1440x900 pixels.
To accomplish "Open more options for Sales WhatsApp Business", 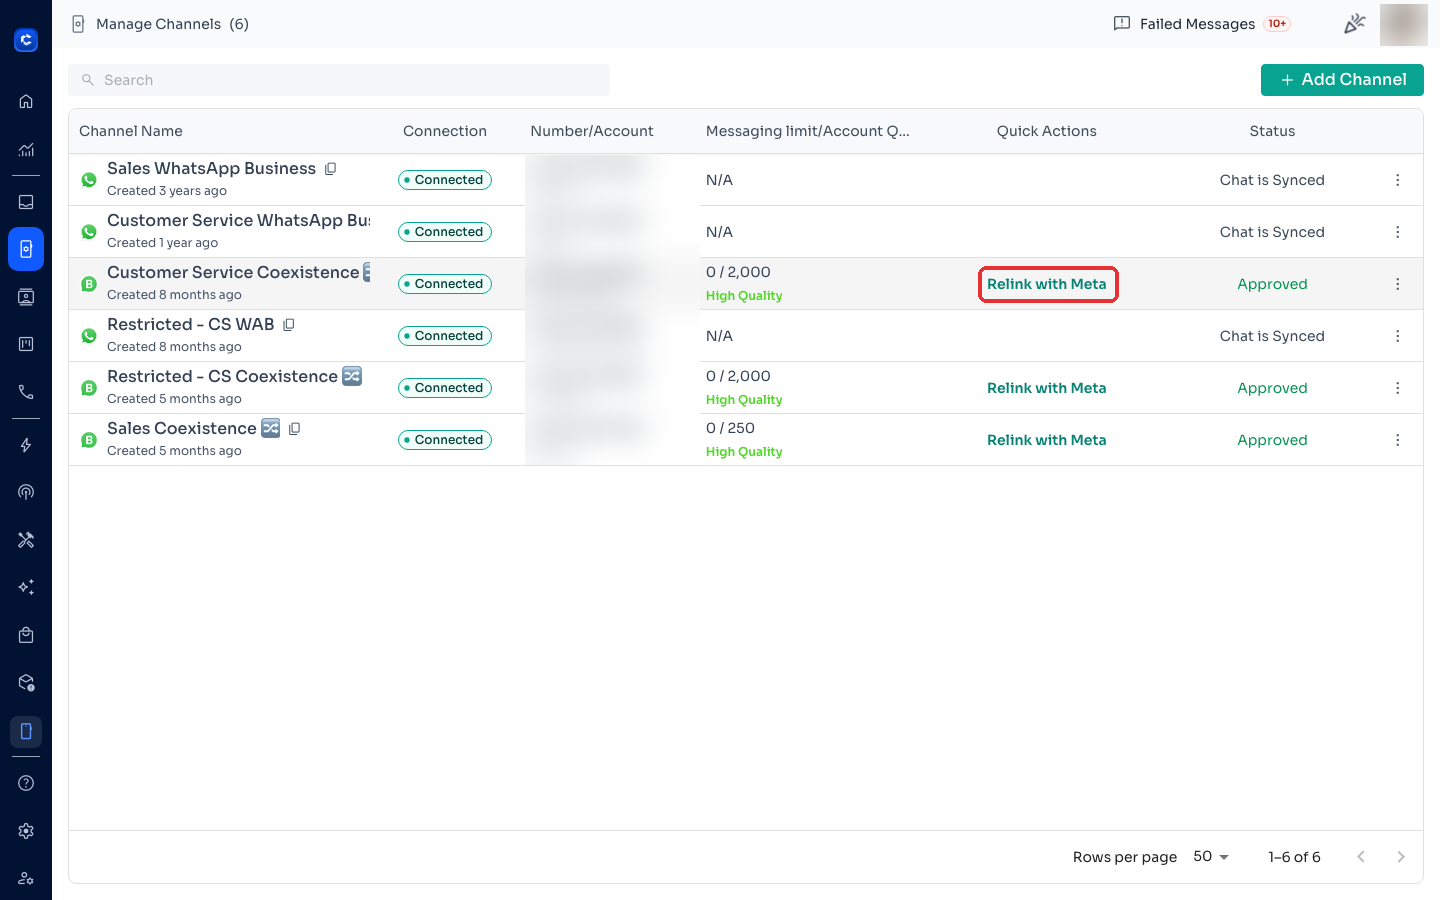I will click(1398, 180).
